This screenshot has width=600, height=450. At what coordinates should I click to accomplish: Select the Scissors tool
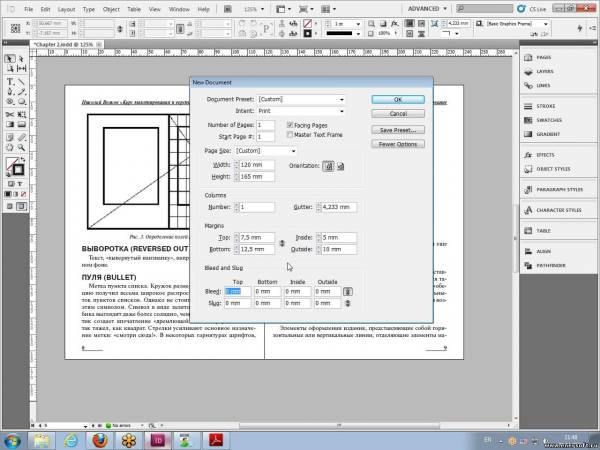point(10,114)
